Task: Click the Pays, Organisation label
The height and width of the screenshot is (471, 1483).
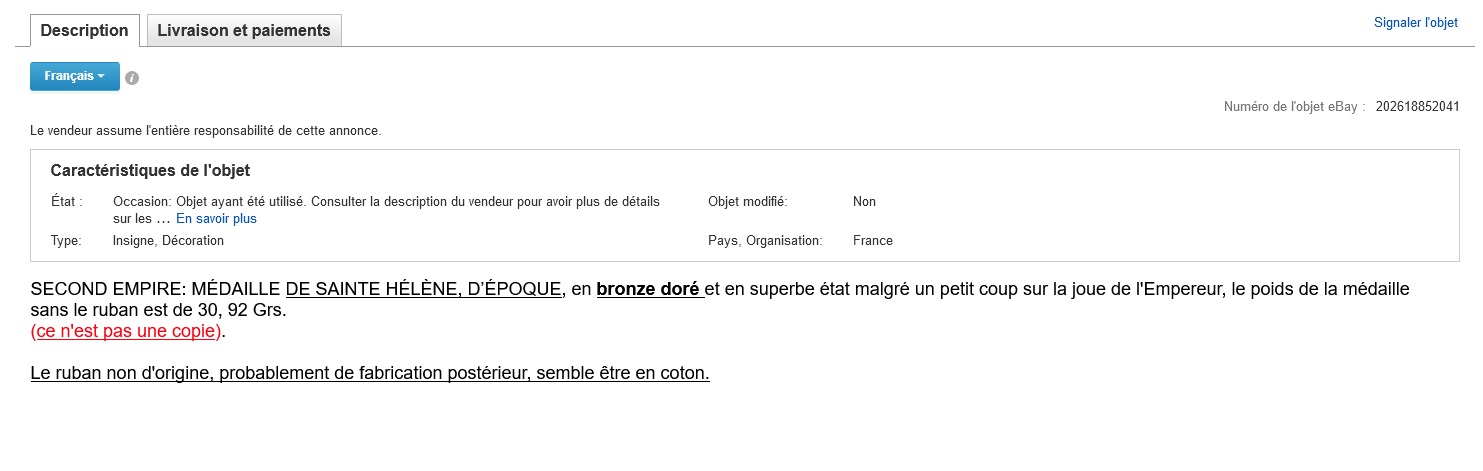Action: tap(765, 241)
